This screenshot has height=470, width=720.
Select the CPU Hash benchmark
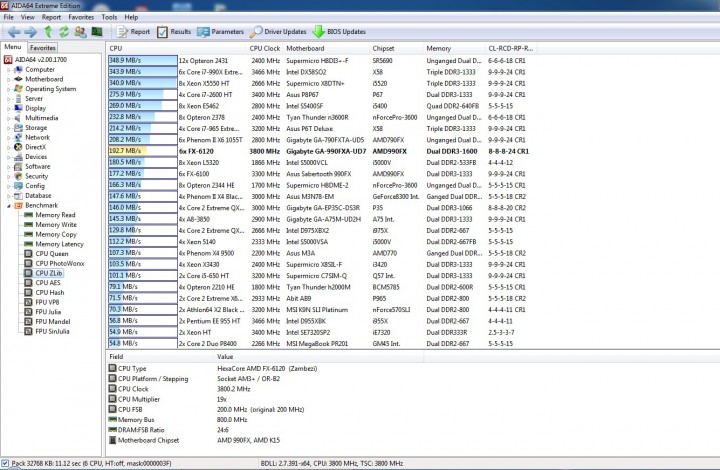click(x=50, y=292)
